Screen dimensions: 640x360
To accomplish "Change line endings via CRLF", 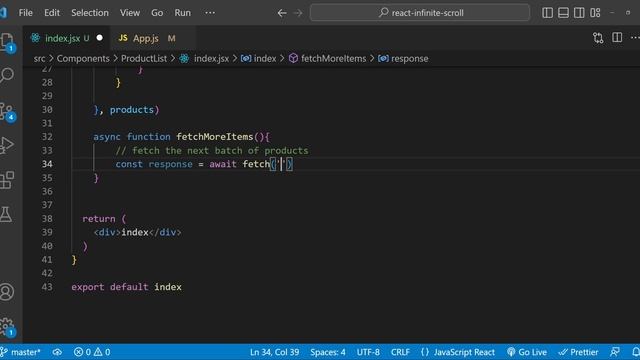I will (400, 352).
